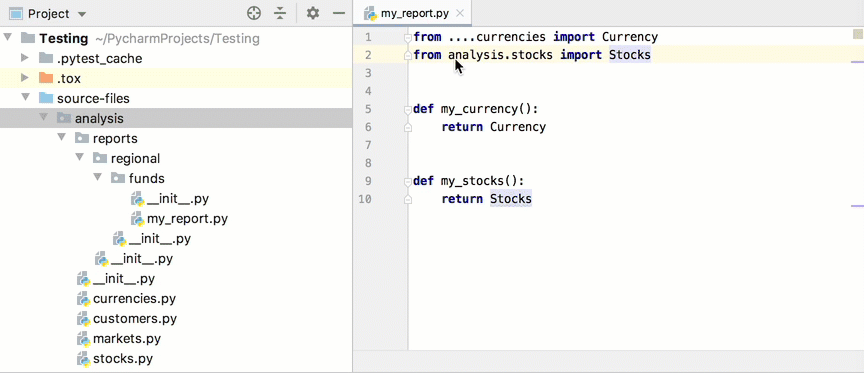Collapse the Testing project root
Screen dimensions: 864x373
point(7,37)
